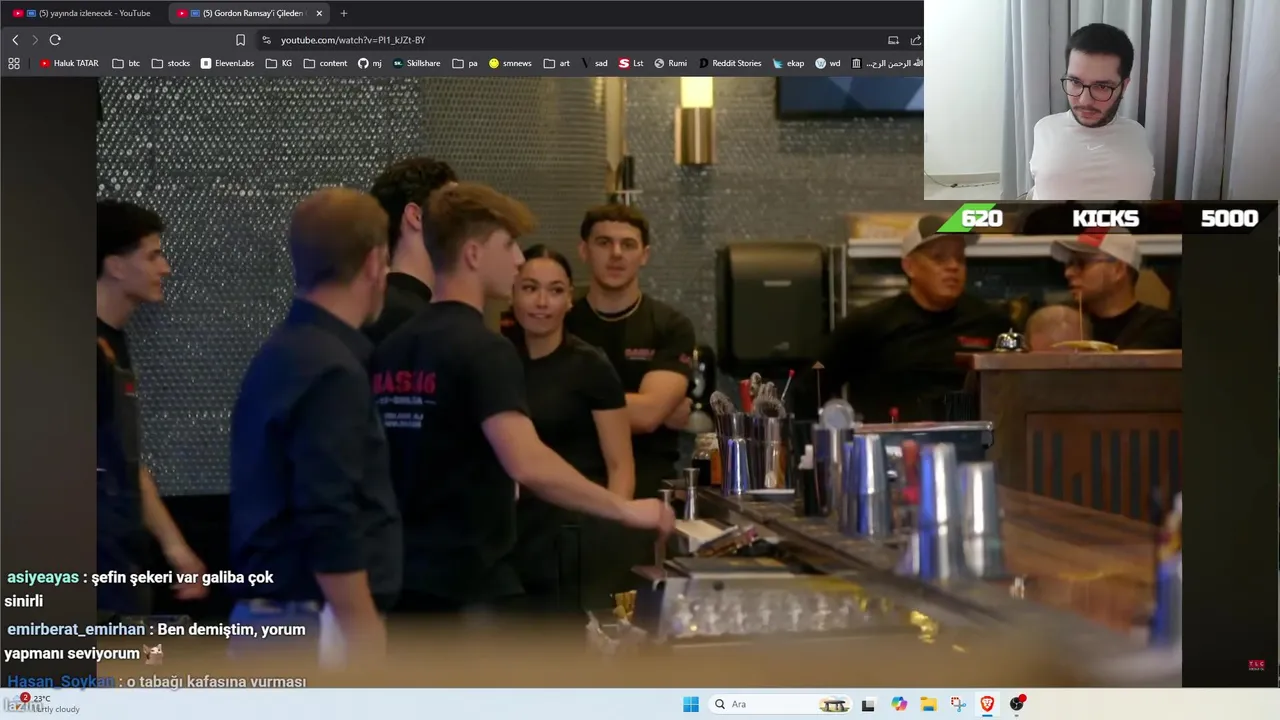Open the mj GitHub bookmark
This screenshot has width=1280, height=720.
click(x=370, y=63)
